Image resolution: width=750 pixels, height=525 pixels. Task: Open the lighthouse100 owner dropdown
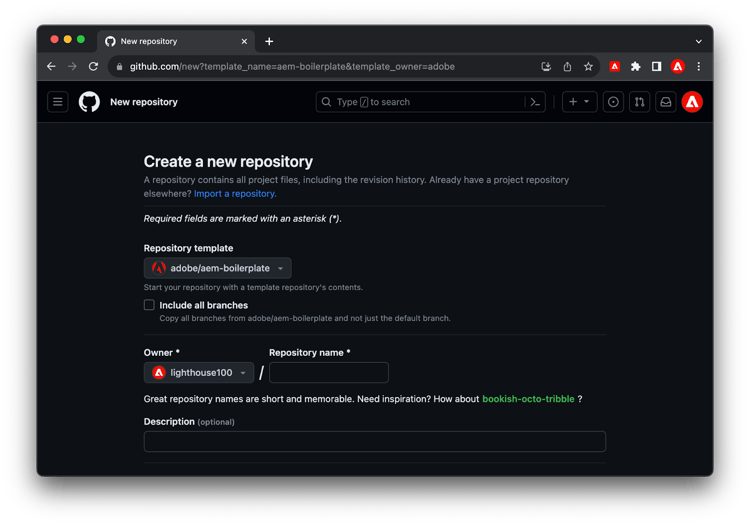(199, 372)
